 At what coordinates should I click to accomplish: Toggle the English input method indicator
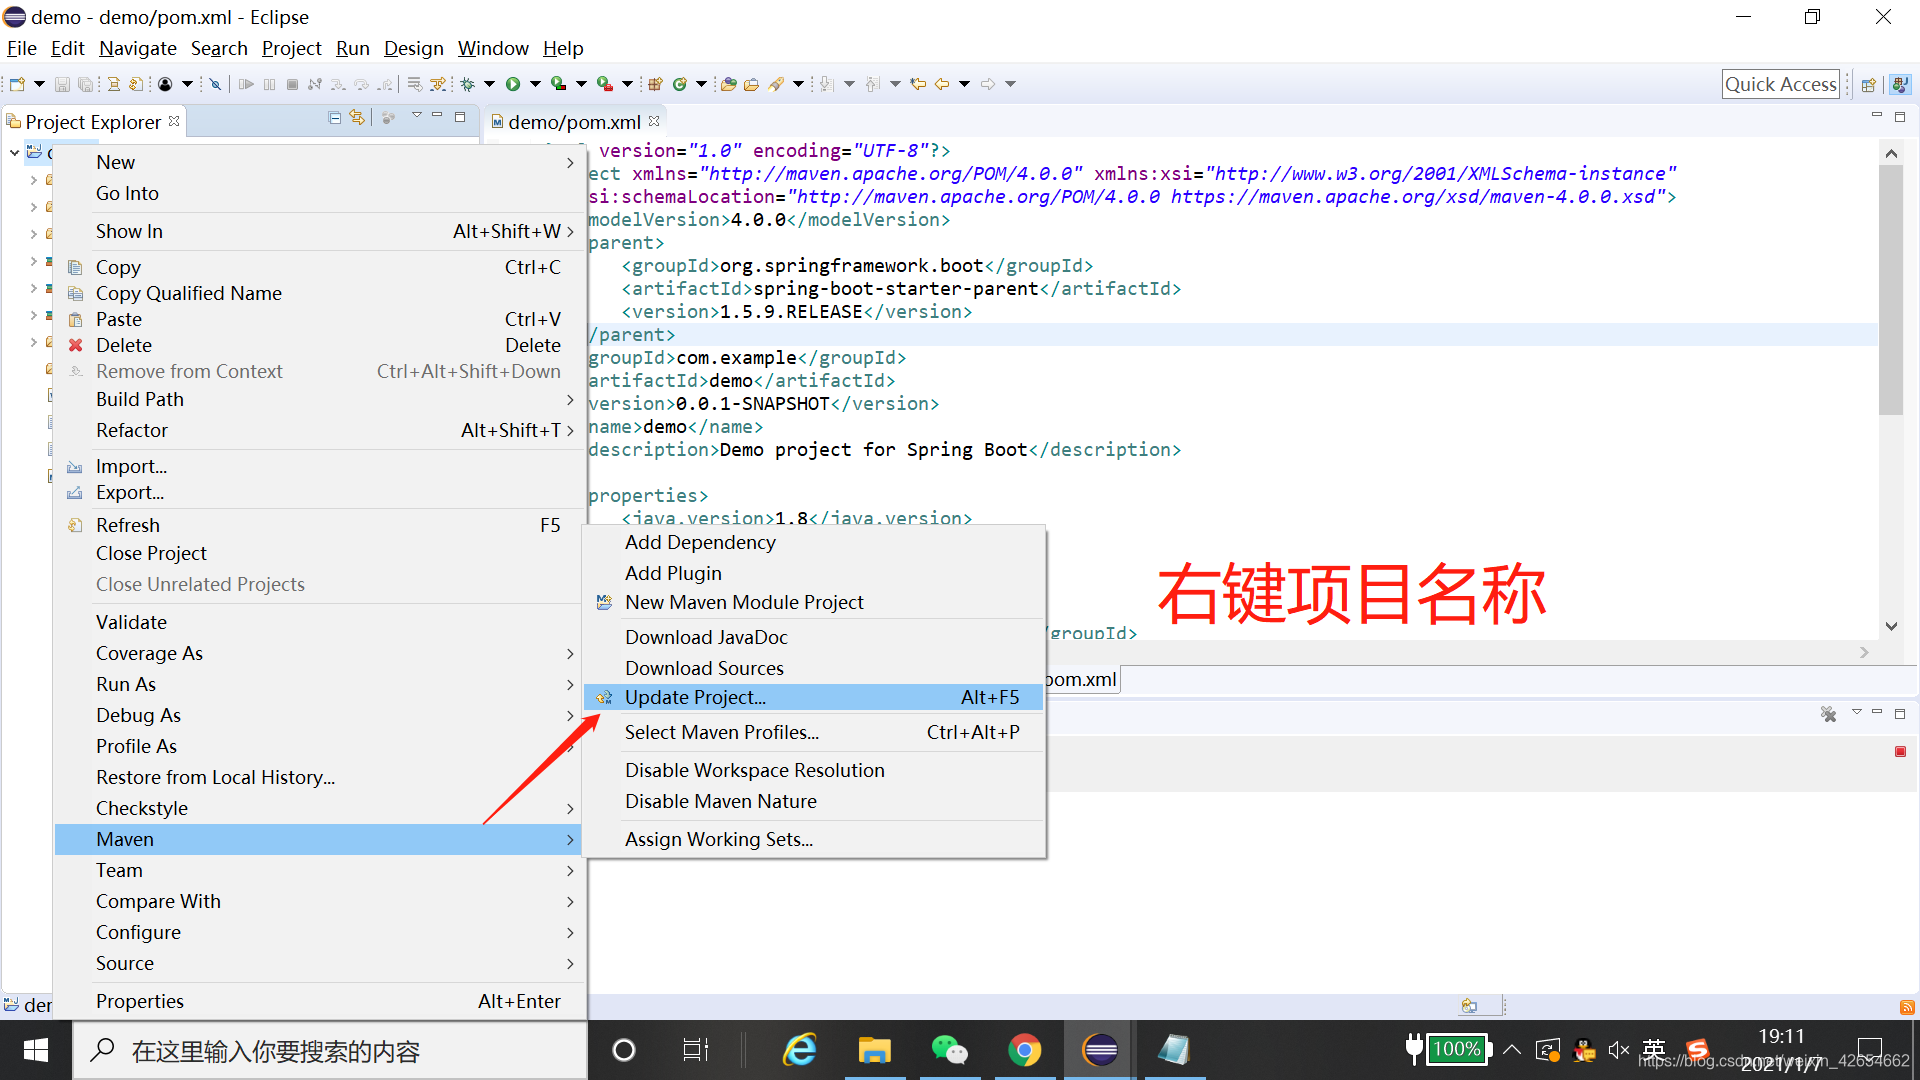pos(1653,1049)
